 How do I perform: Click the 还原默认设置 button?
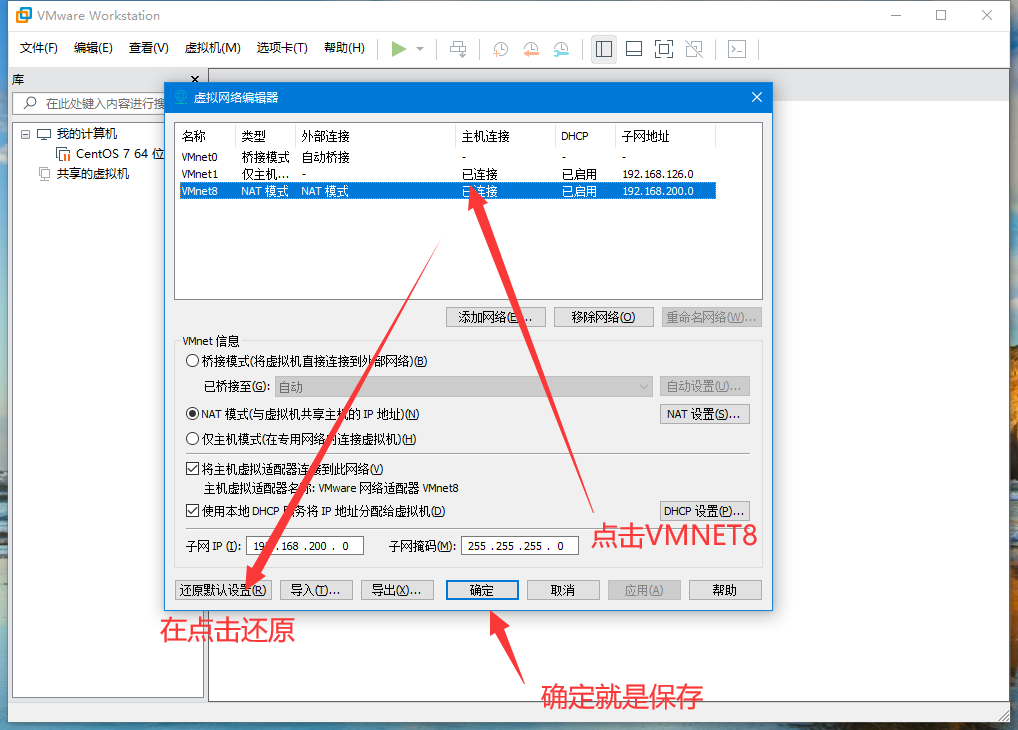click(x=222, y=590)
